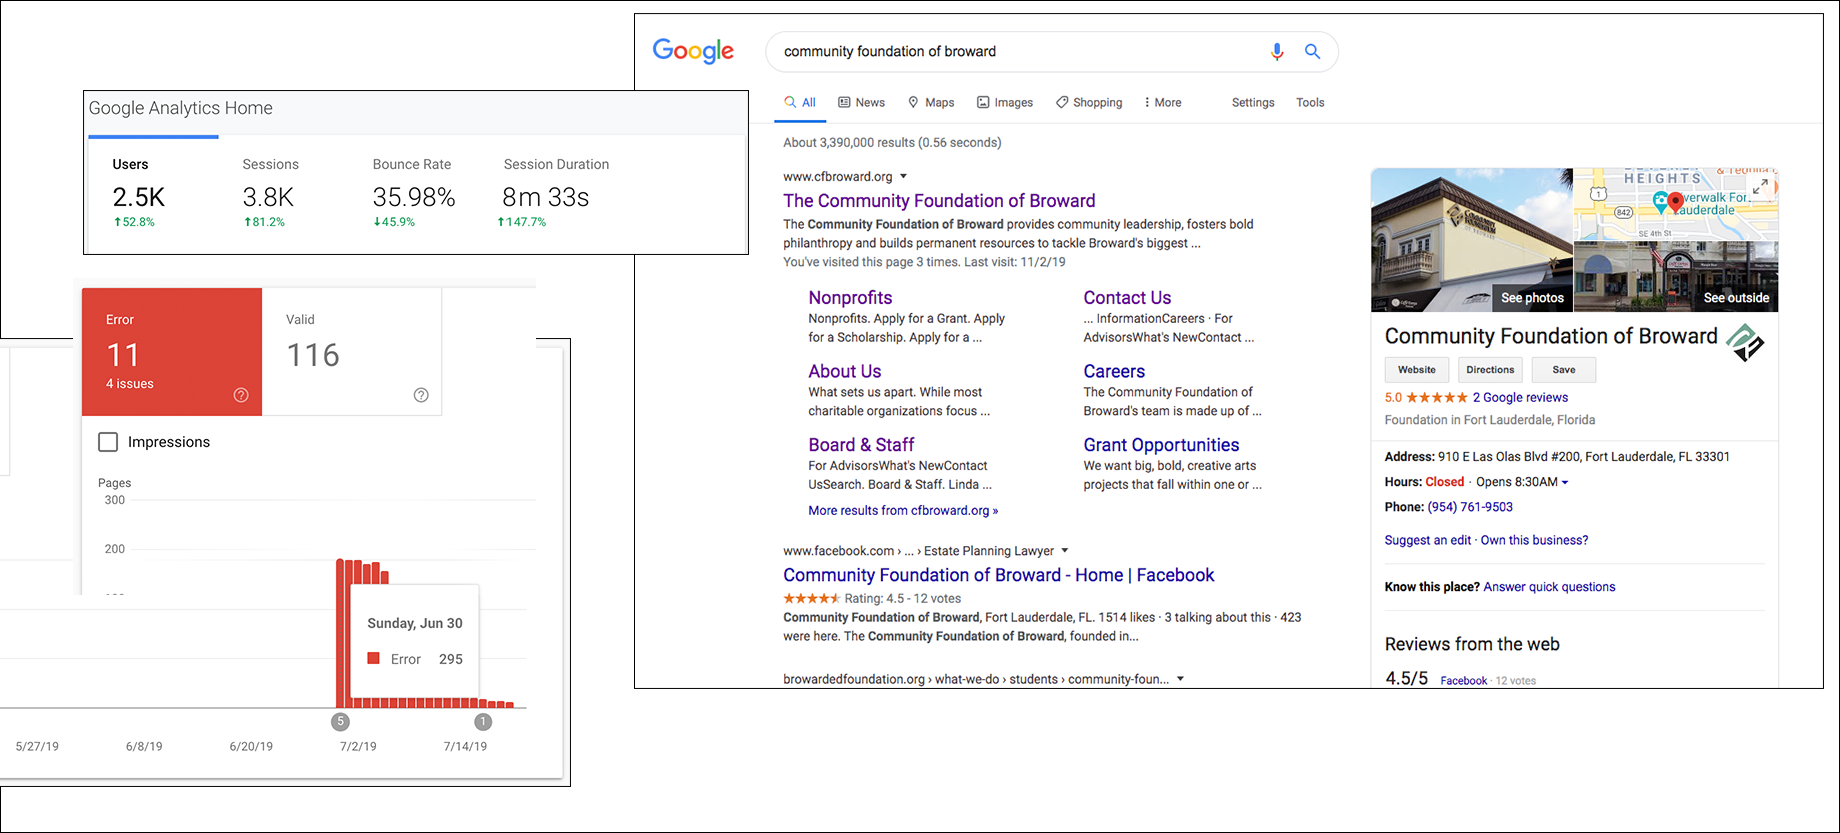1840x833 pixels.
Task: Click the Save button in knowledge panel
Action: point(1564,370)
